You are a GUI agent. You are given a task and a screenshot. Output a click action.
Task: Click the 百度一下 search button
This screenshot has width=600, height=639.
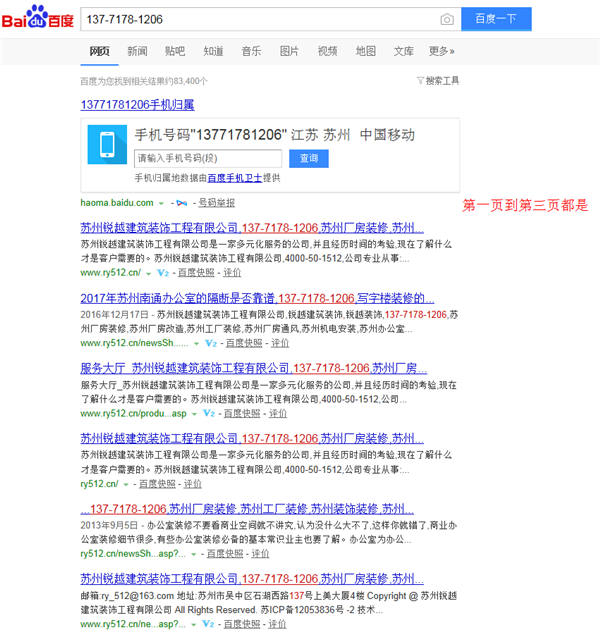click(496, 19)
